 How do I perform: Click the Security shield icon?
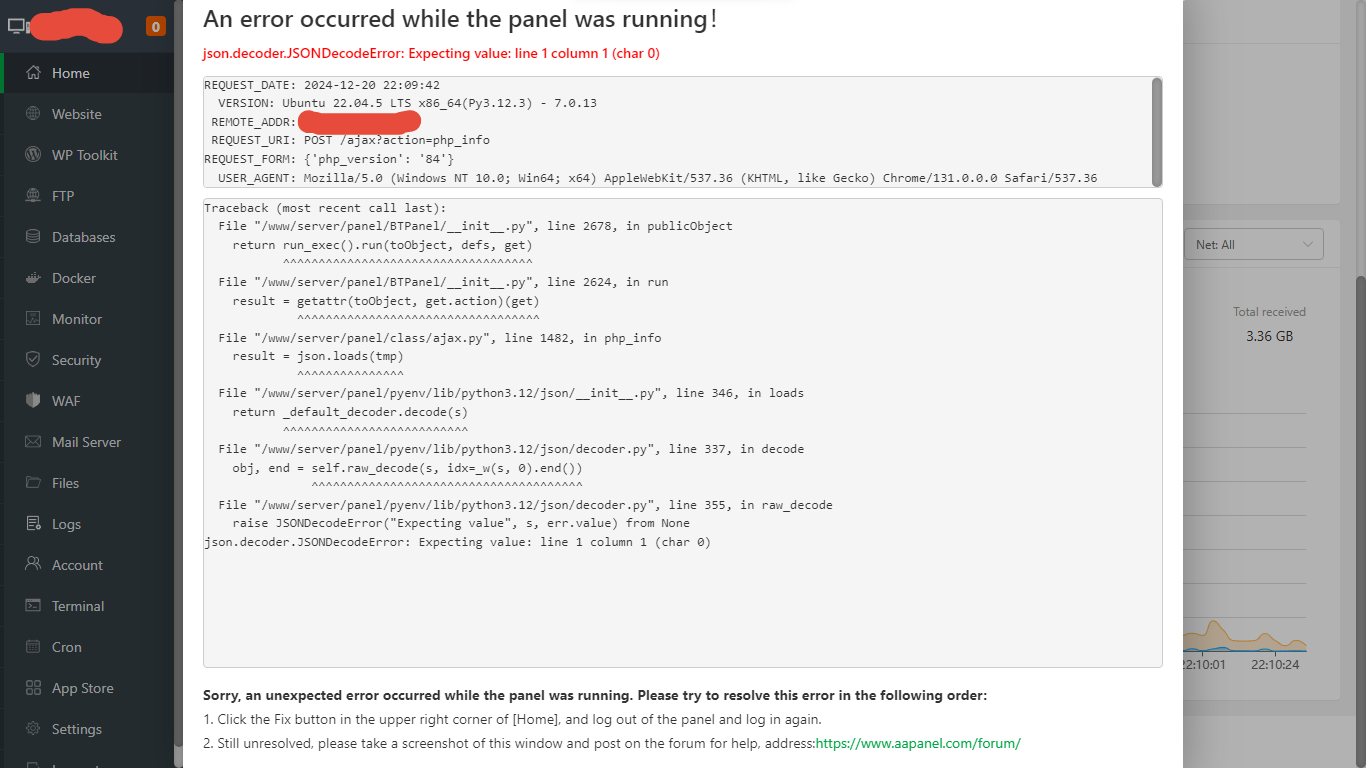click(33, 360)
